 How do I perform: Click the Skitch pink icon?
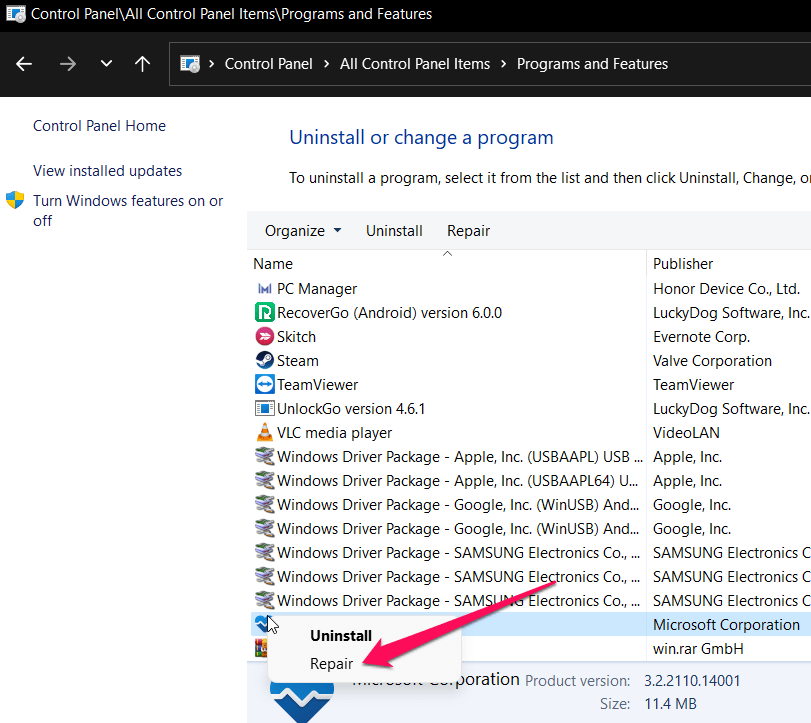click(x=264, y=337)
